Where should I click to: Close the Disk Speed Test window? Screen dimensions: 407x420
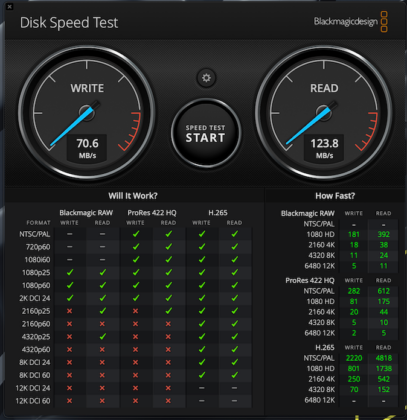(x=9, y=6)
